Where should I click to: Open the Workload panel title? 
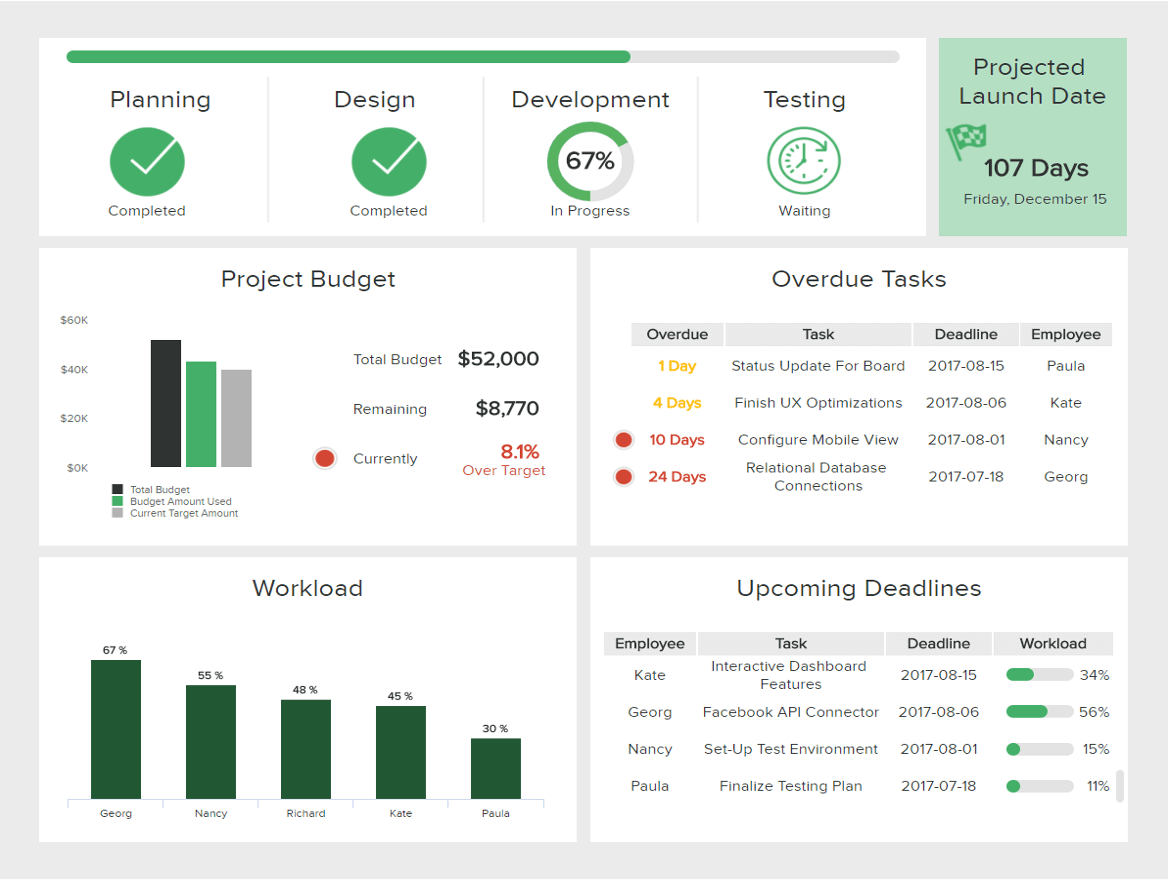point(307,589)
